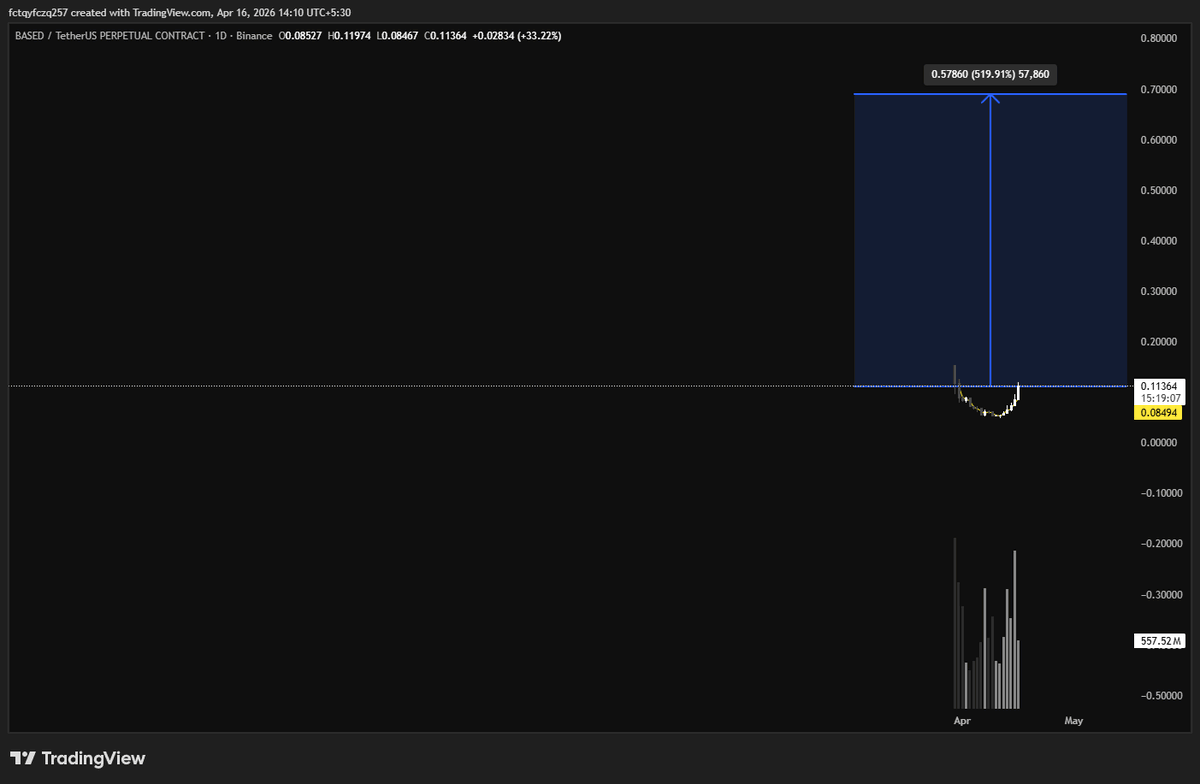Click the candle countdown timer 15:19:07
This screenshot has width=1200, height=784.
(1159, 397)
